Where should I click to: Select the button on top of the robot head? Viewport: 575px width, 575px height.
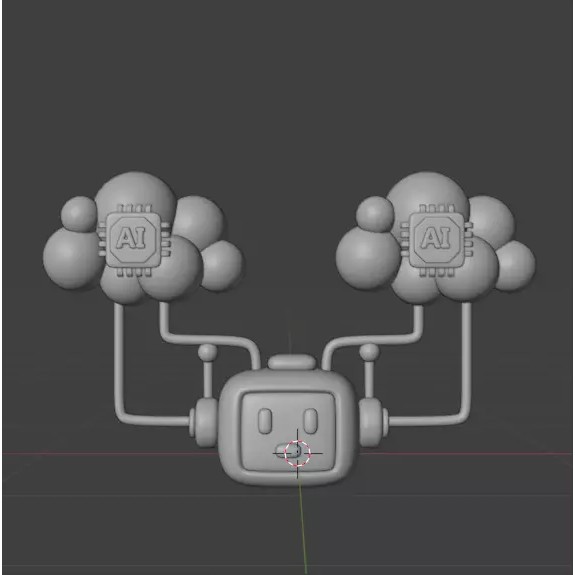coord(292,362)
